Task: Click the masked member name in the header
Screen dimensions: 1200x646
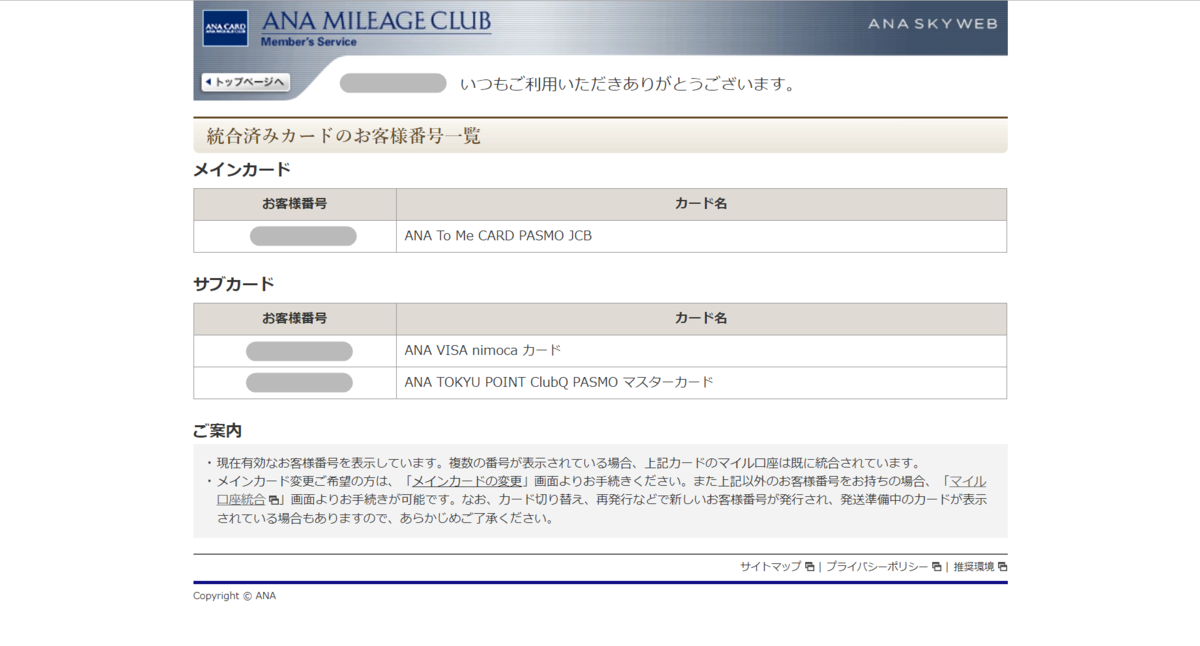Action: click(x=393, y=83)
